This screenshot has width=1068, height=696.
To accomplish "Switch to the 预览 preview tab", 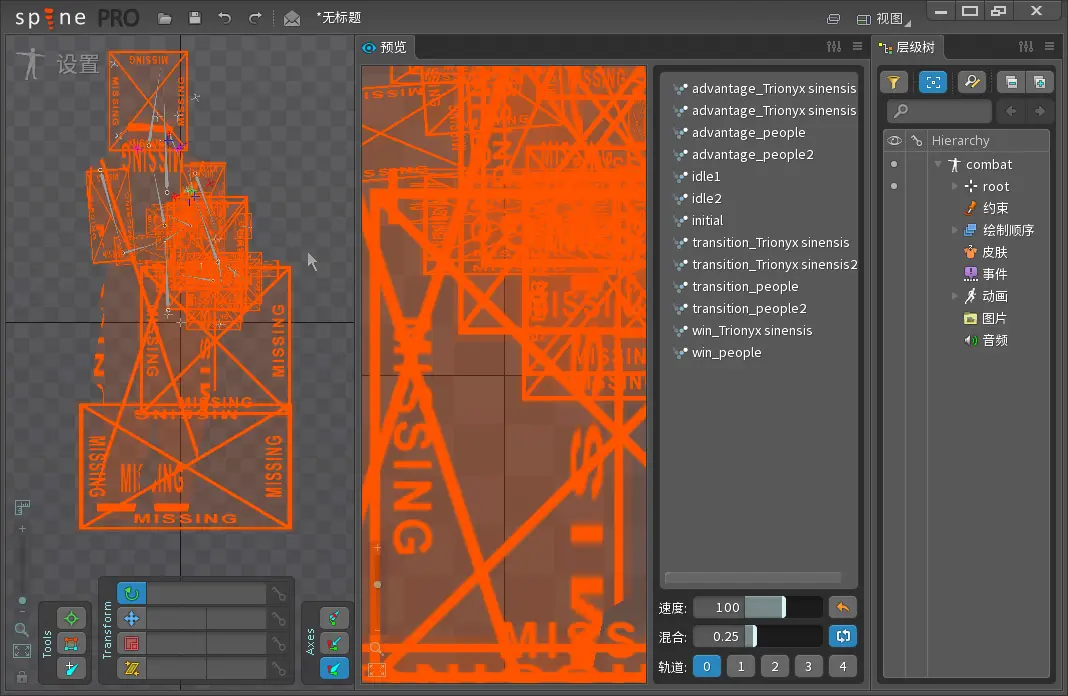I will click(x=385, y=47).
